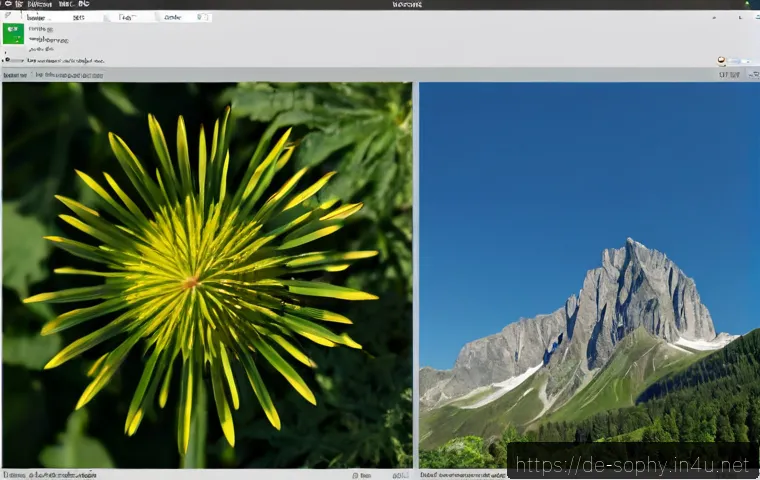This screenshot has height=480, width=760.
Task: Select the pencil edit icon beside the tabs
Action: coord(8,16)
